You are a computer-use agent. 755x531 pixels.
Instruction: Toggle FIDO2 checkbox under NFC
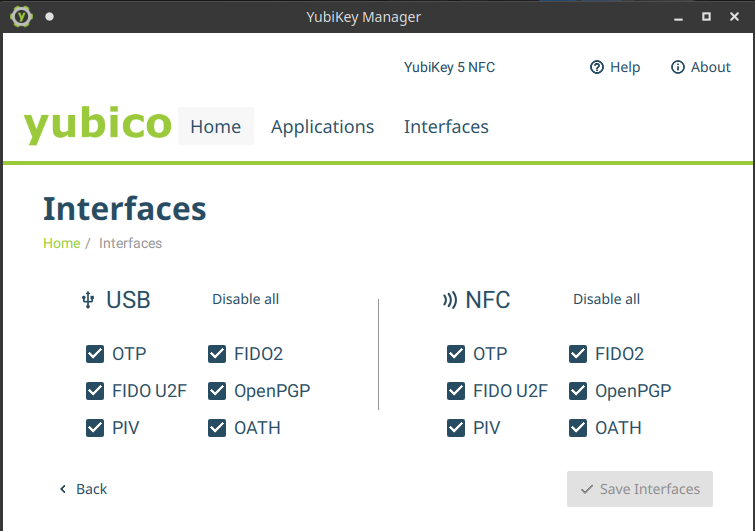pyautogui.click(x=578, y=354)
